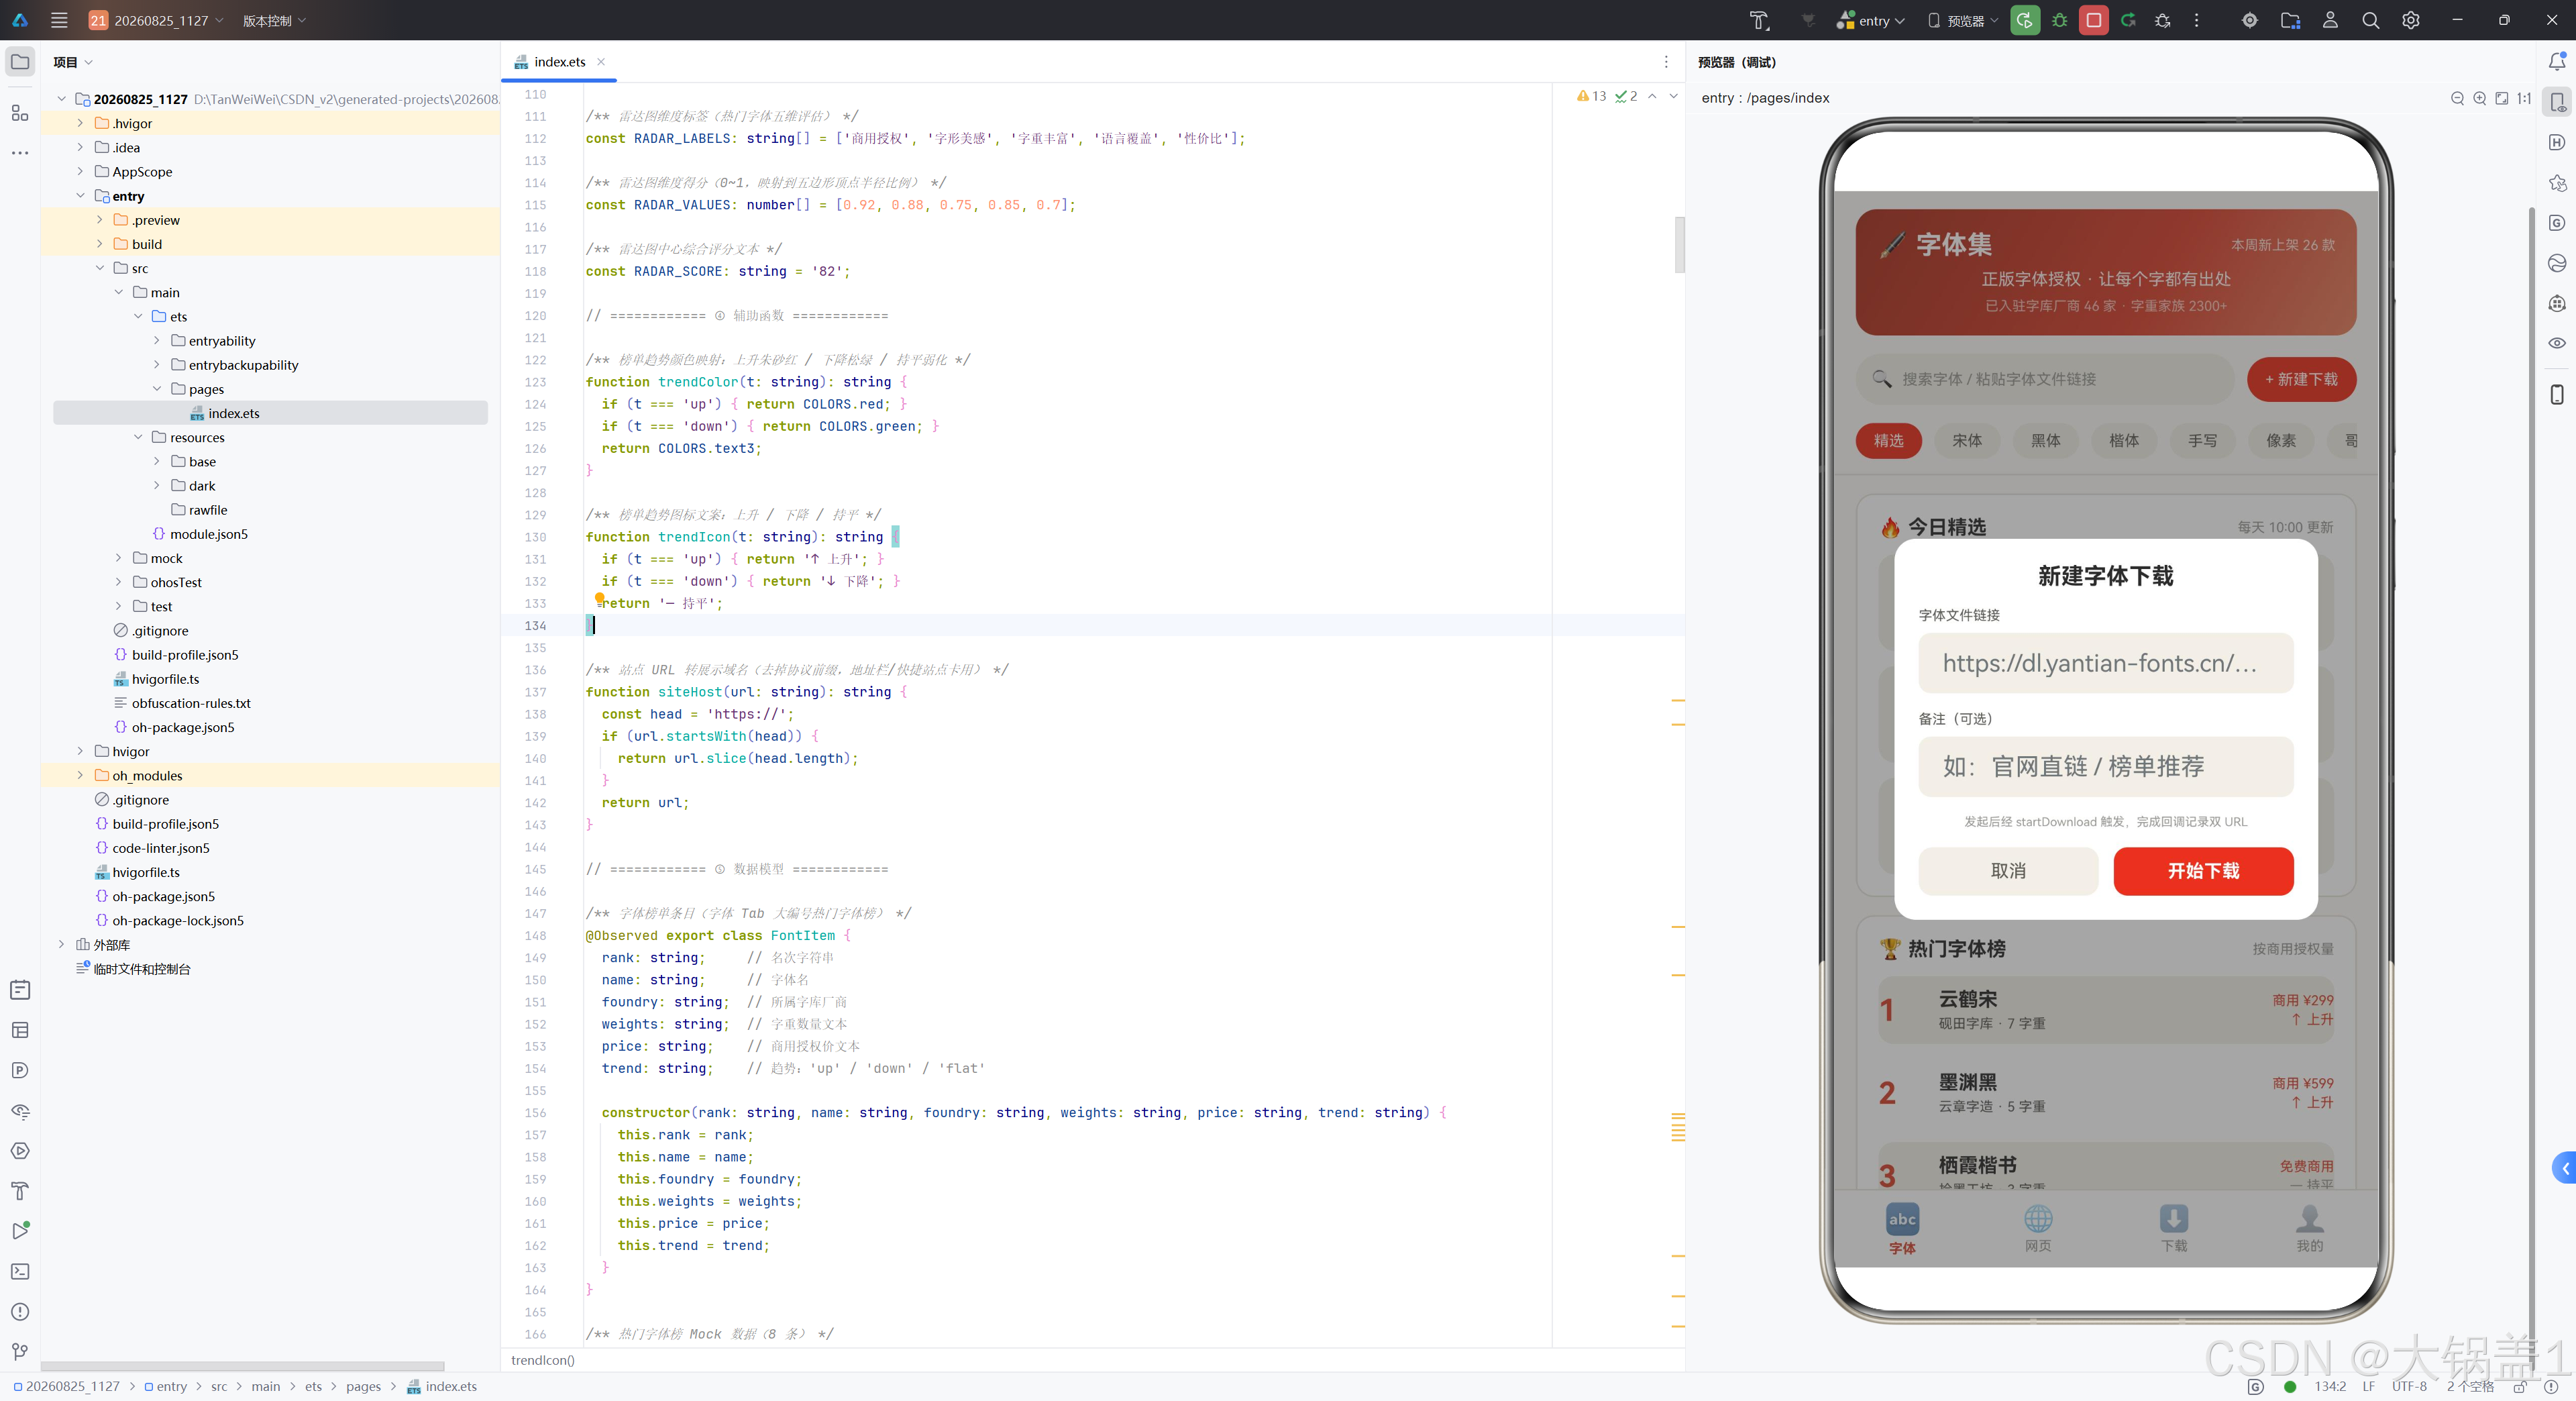
Task: Open the 版本控制 dropdown
Action: coord(274,20)
